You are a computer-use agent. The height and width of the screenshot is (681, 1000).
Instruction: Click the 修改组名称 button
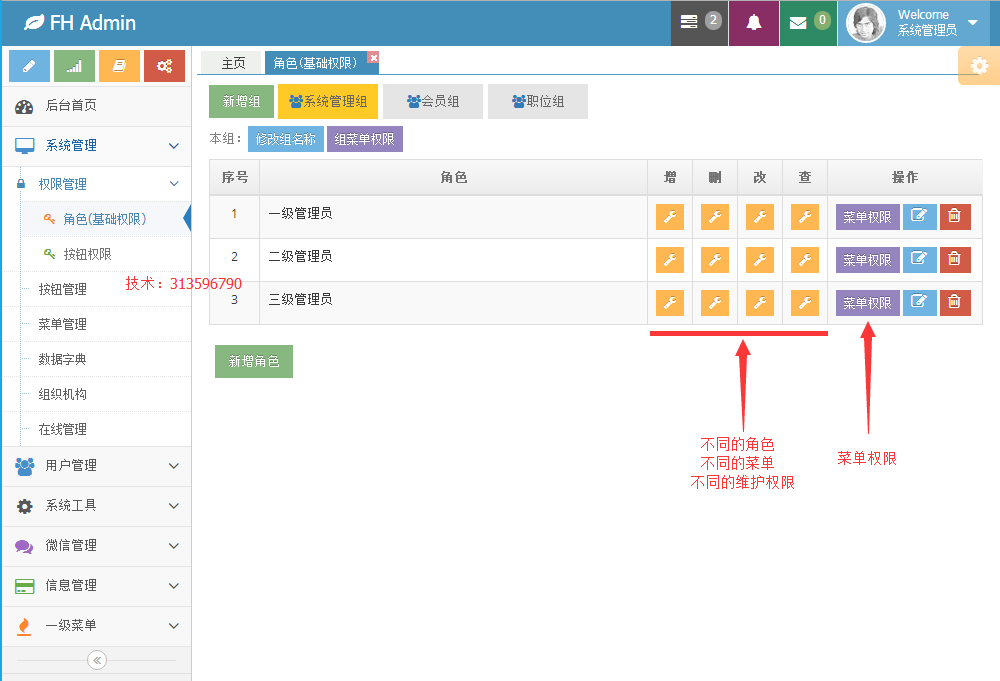tap(286, 139)
